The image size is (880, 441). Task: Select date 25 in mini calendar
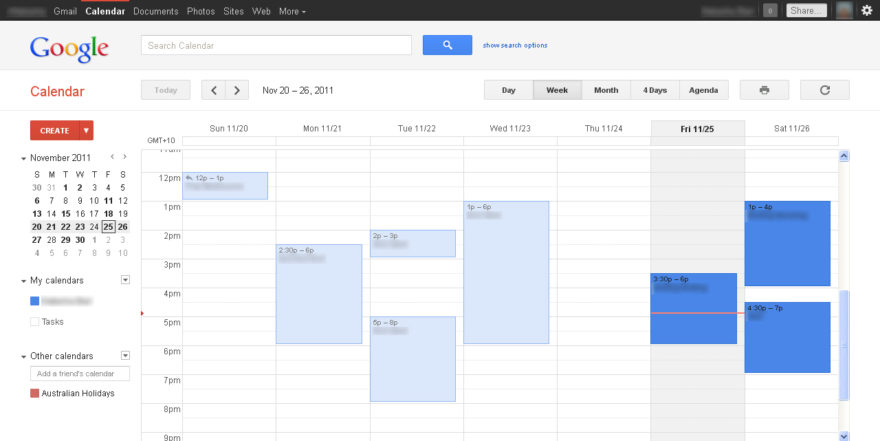pyautogui.click(x=108, y=227)
